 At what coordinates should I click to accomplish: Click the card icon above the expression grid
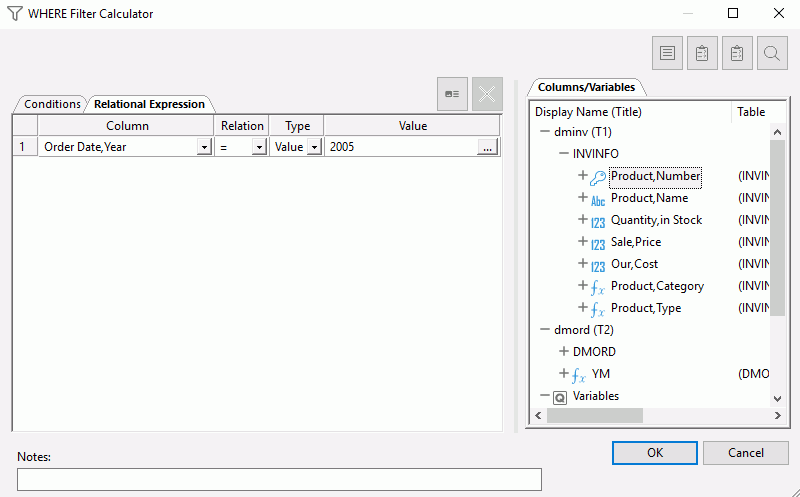tap(452, 93)
